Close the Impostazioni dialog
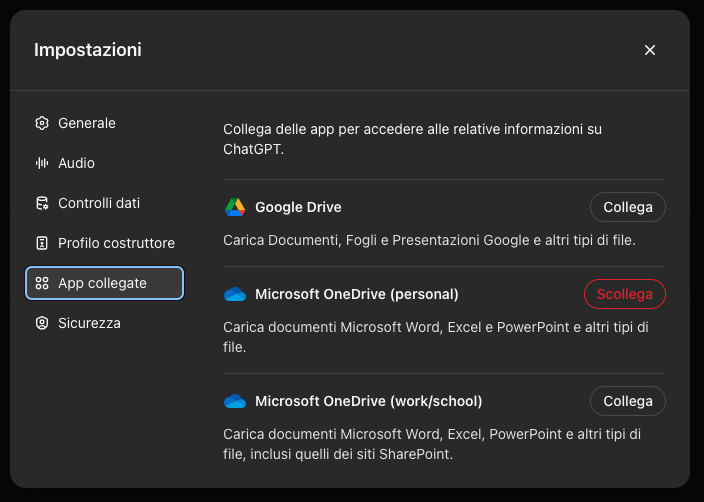Screen dimensions: 704x502 tap(650, 50)
